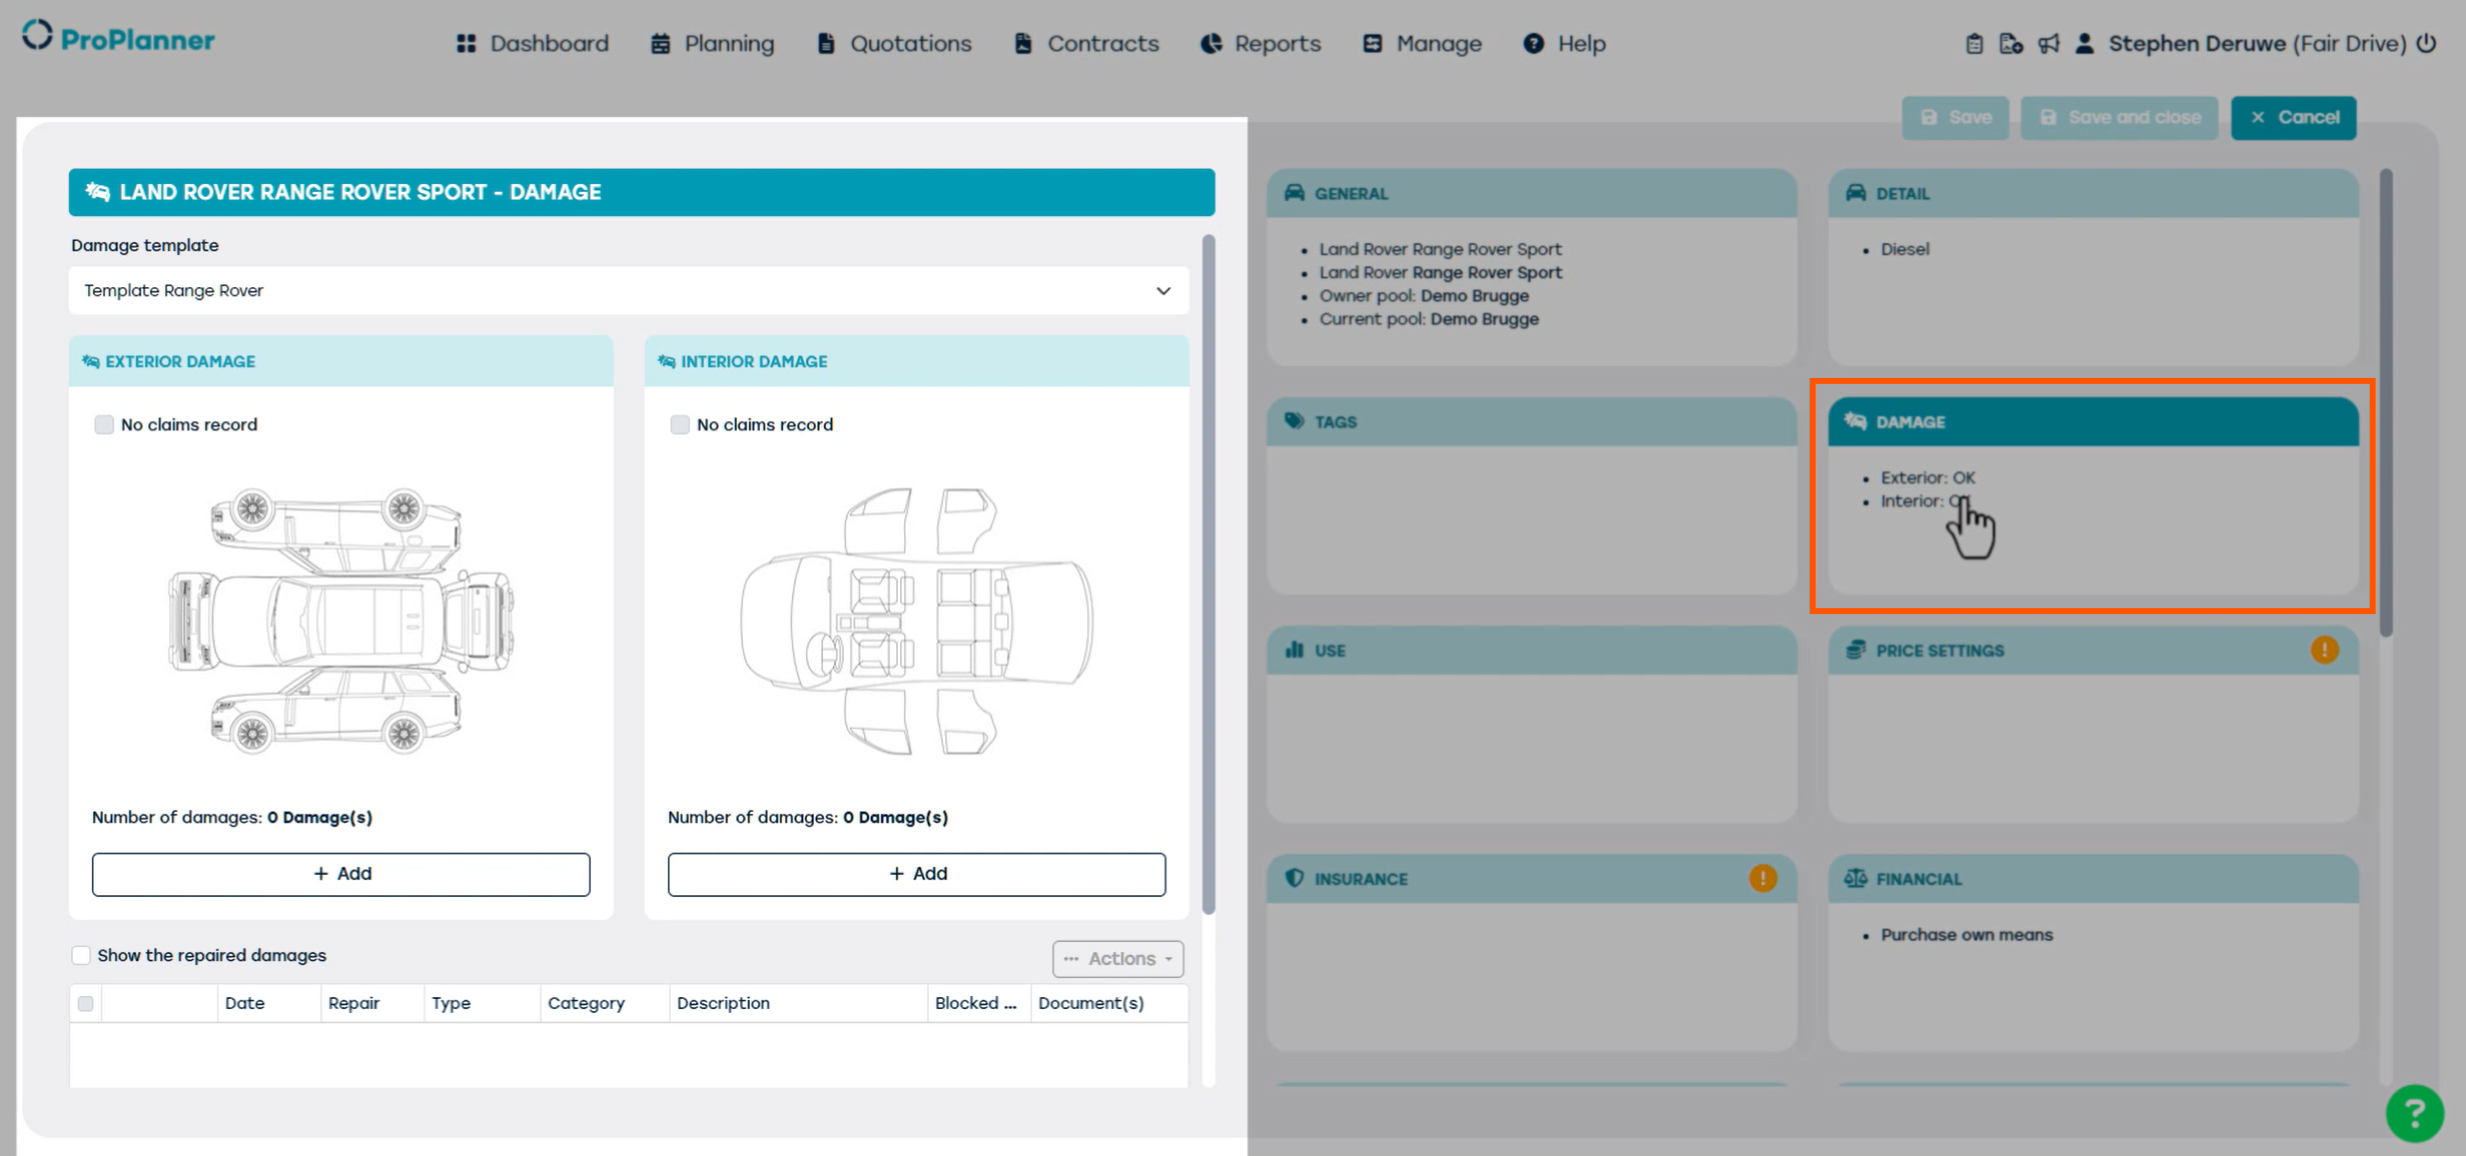Click the power logout icon
Screen dimensions: 2466x1156
2427,44
